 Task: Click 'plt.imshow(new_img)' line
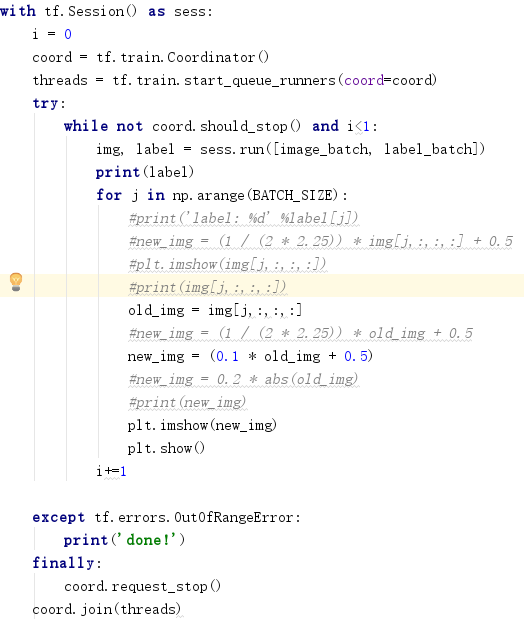coord(202,425)
